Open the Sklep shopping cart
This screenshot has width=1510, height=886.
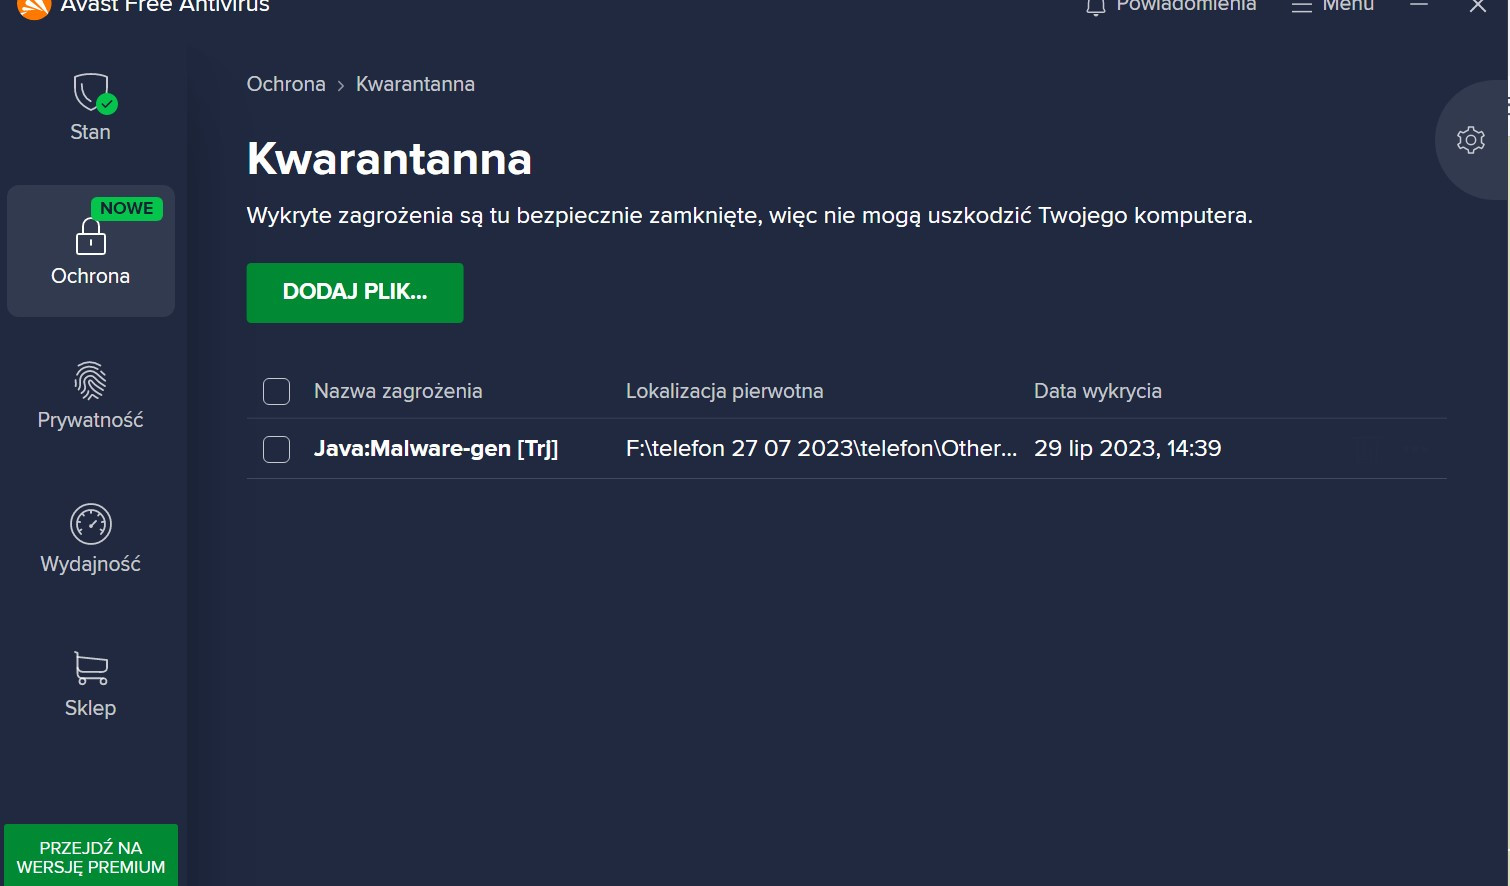[x=91, y=683]
